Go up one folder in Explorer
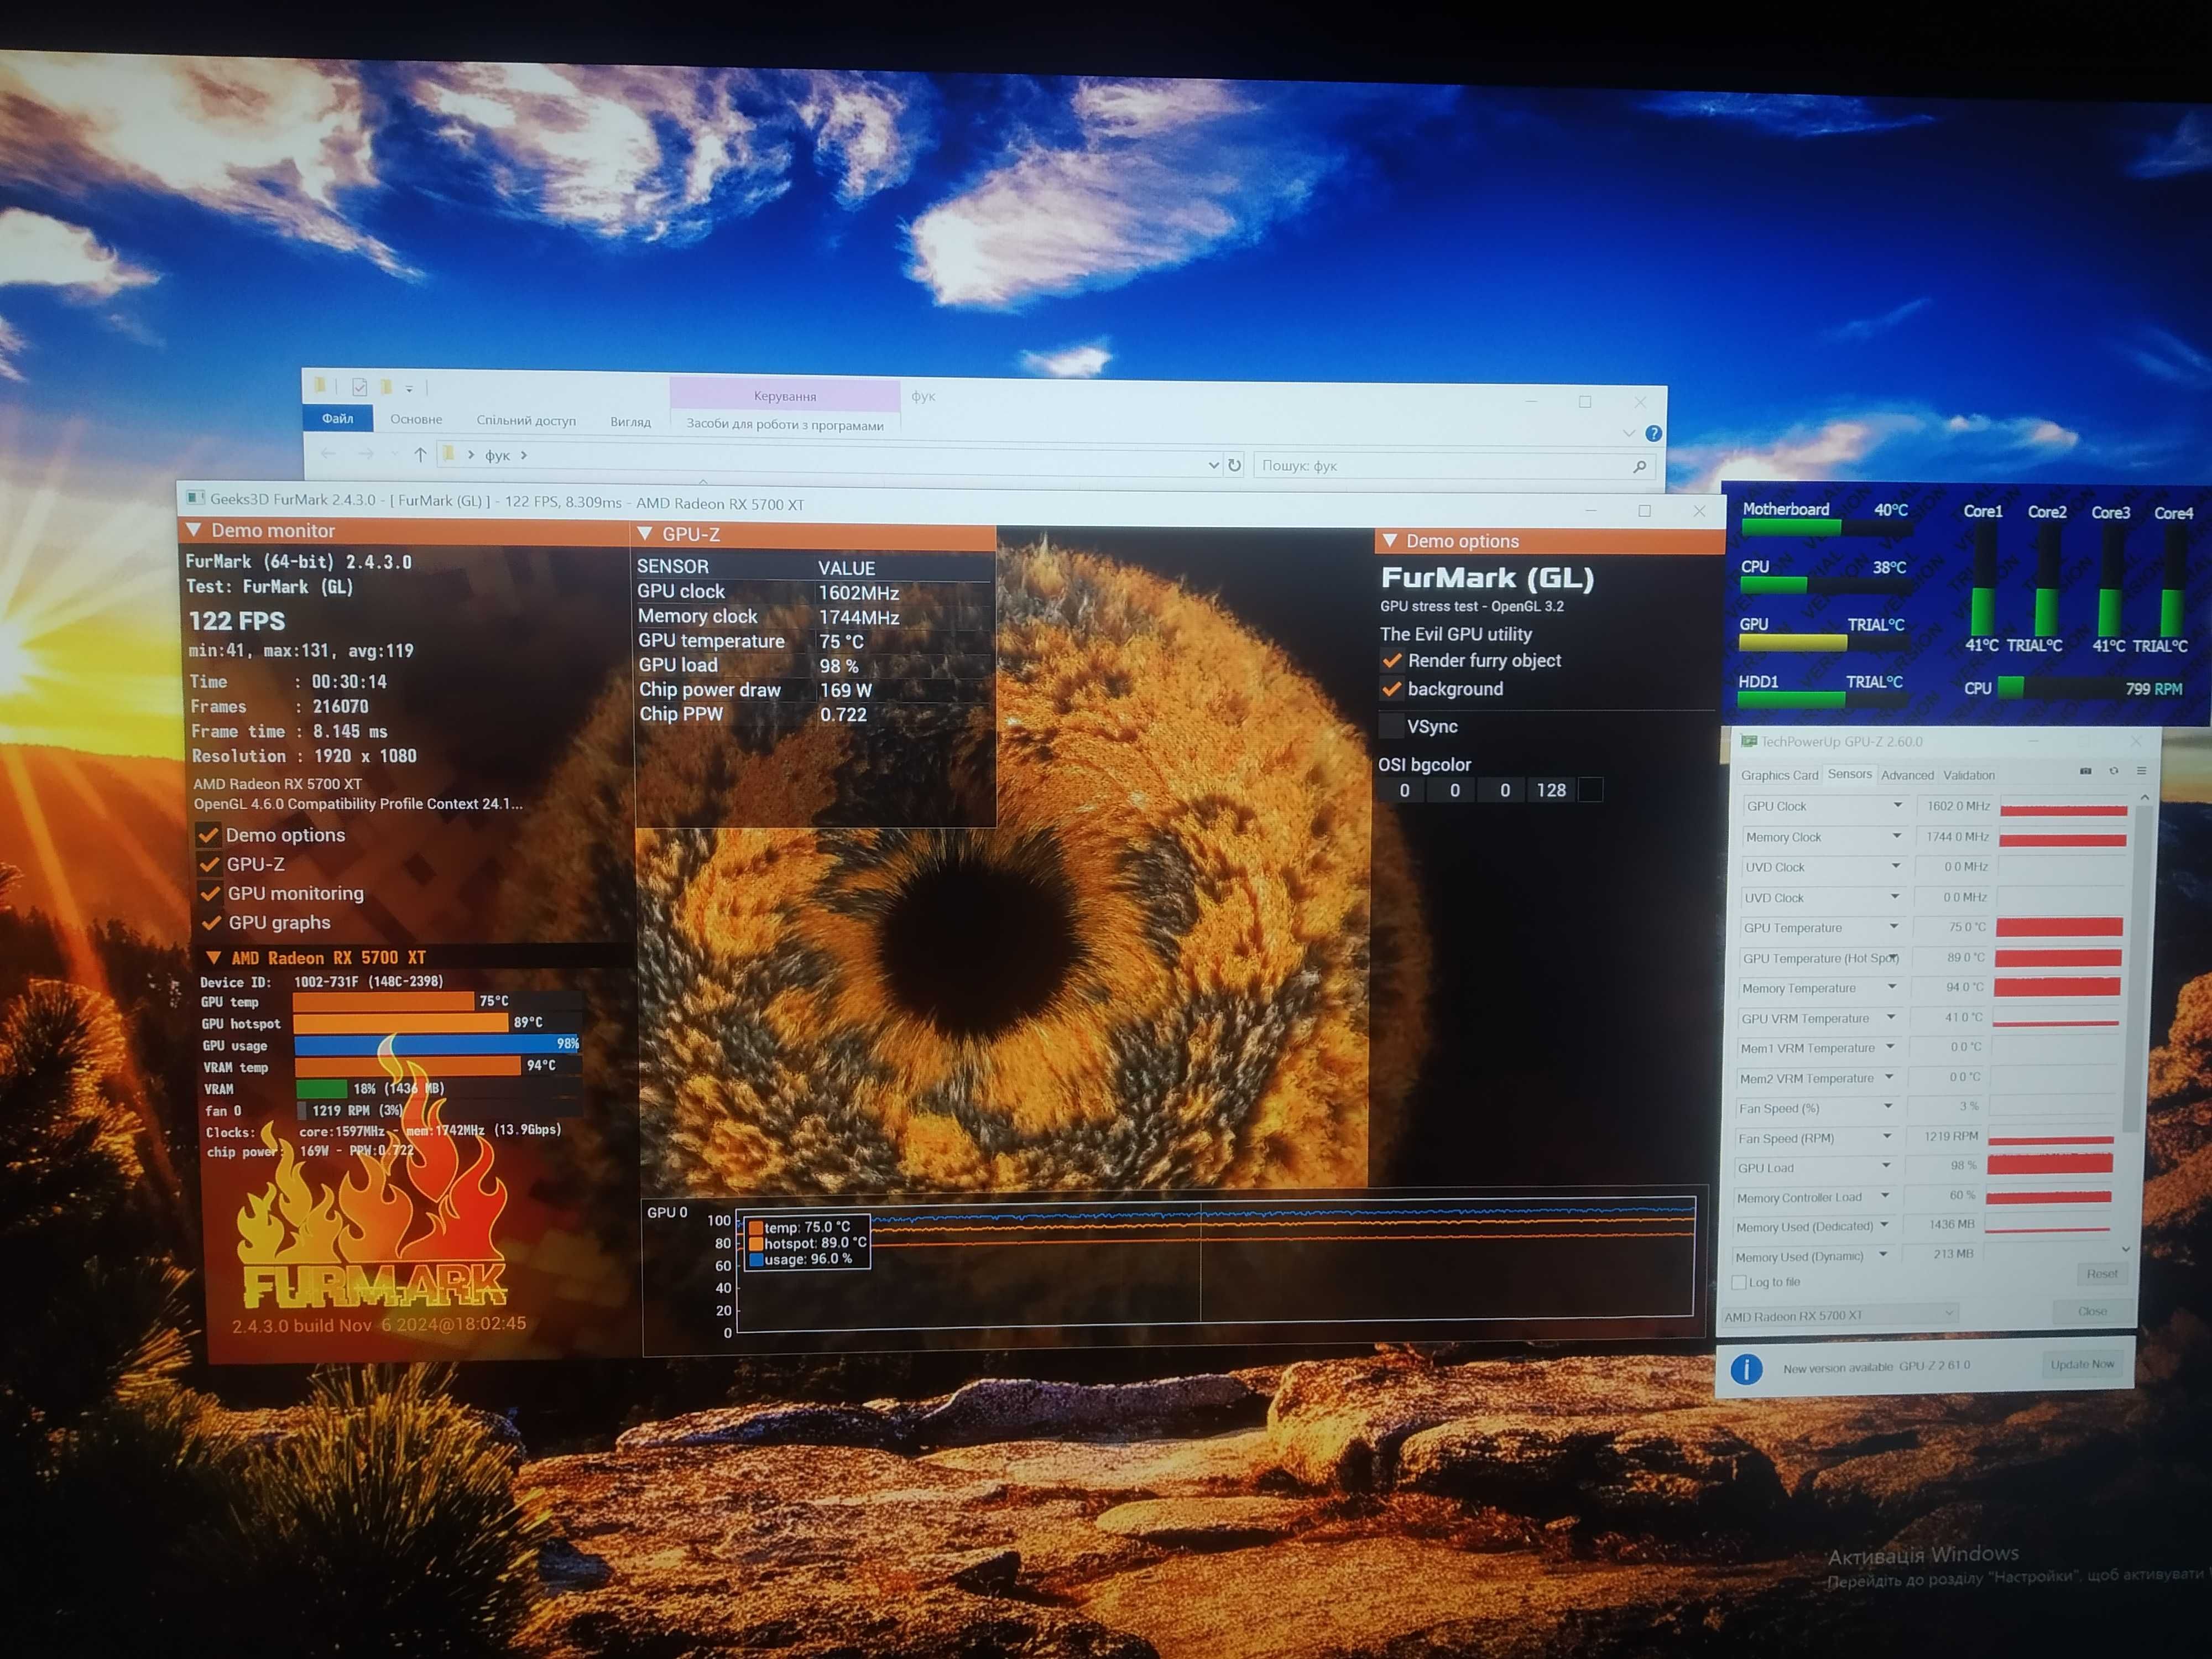The height and width of the screenshot is (1659, 2212). 420,455
